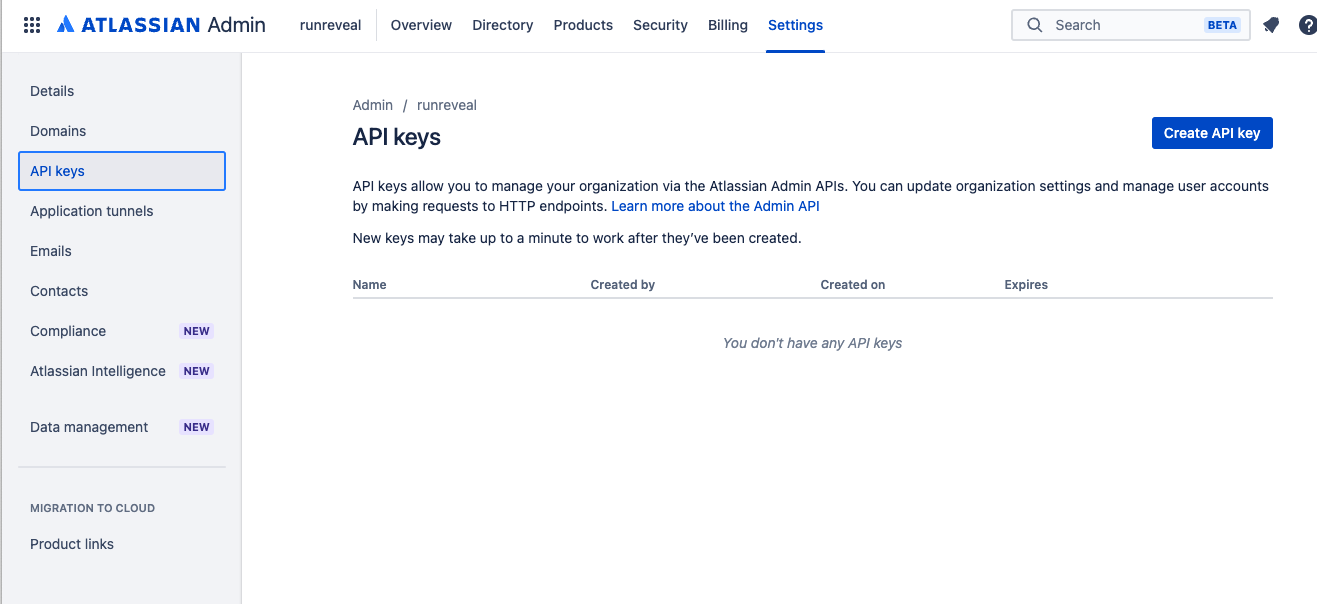
Task: Switch to the Security tab
Action: click(660, 25)
